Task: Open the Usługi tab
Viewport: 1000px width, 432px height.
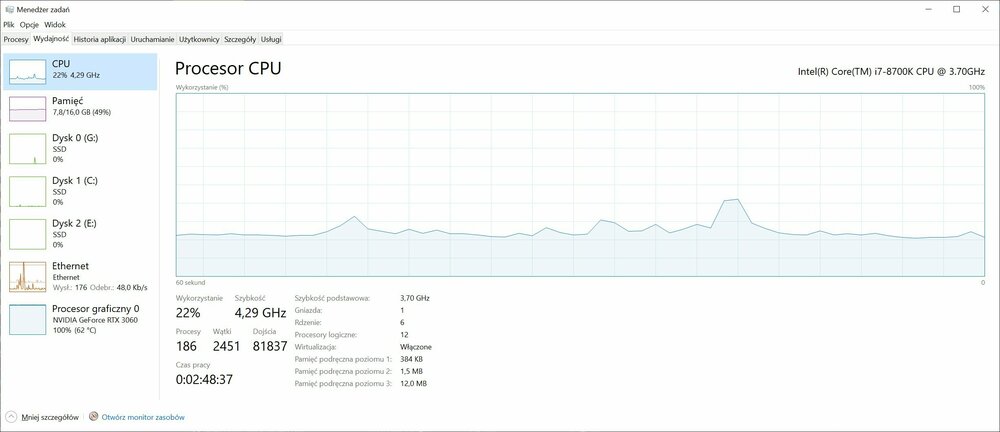Action: [x=271, y=39]
